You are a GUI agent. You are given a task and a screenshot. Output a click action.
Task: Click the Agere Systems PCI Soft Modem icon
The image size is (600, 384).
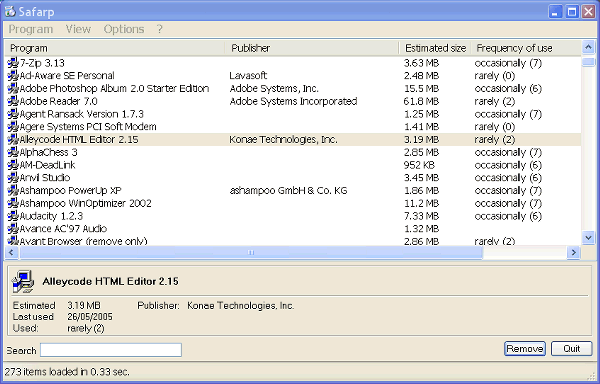[x=13, y=127]
